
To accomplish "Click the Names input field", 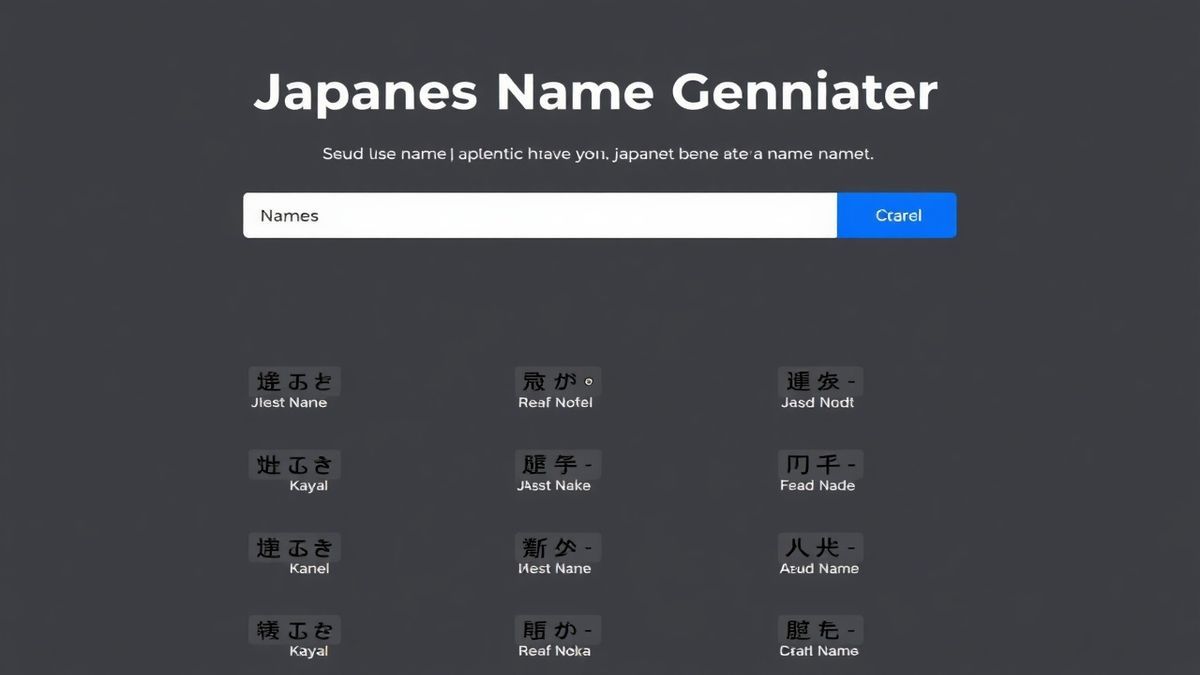I will tap(540, 215).
